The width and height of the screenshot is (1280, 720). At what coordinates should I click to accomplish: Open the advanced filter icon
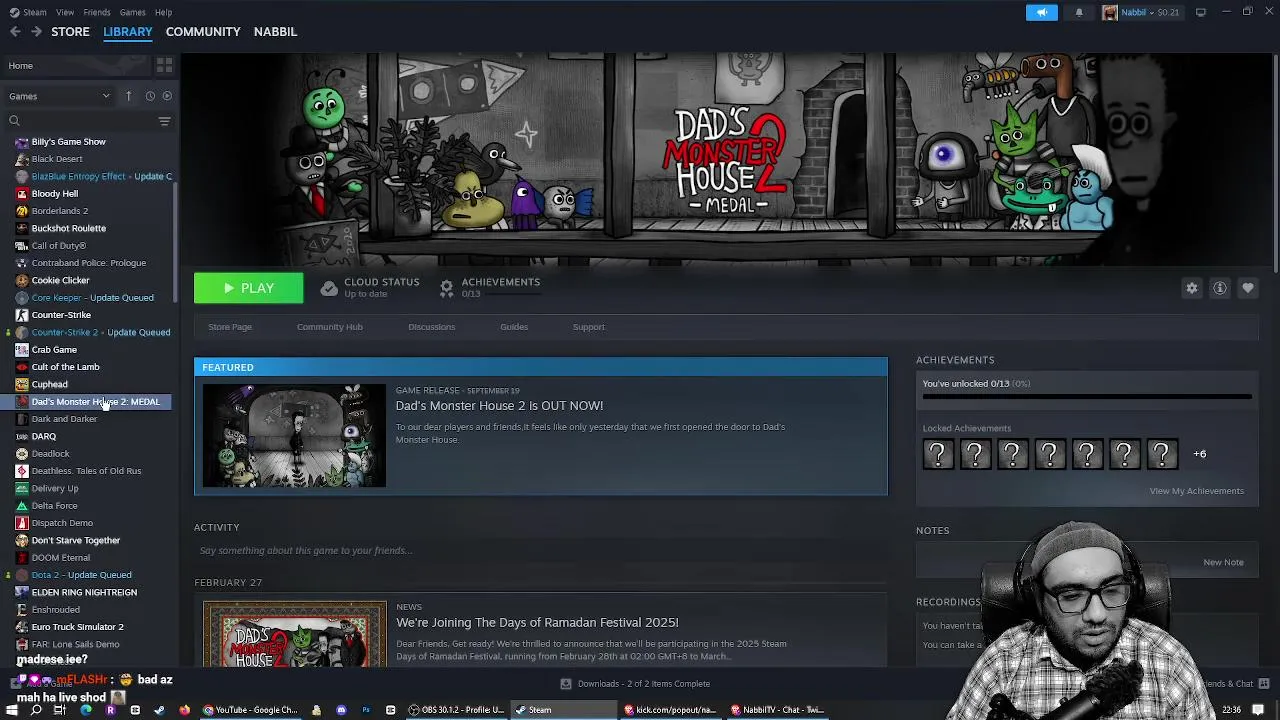tap(164, 121)
